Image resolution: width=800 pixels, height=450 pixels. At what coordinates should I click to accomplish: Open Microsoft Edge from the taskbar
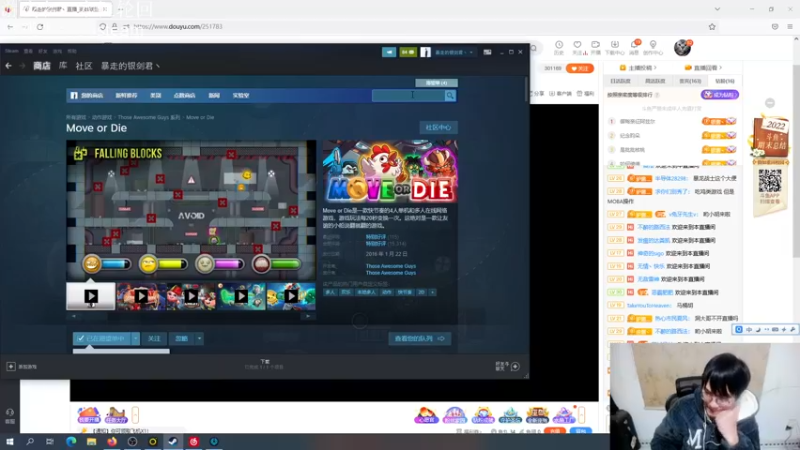pyautogui.click(x=71, y=441)
